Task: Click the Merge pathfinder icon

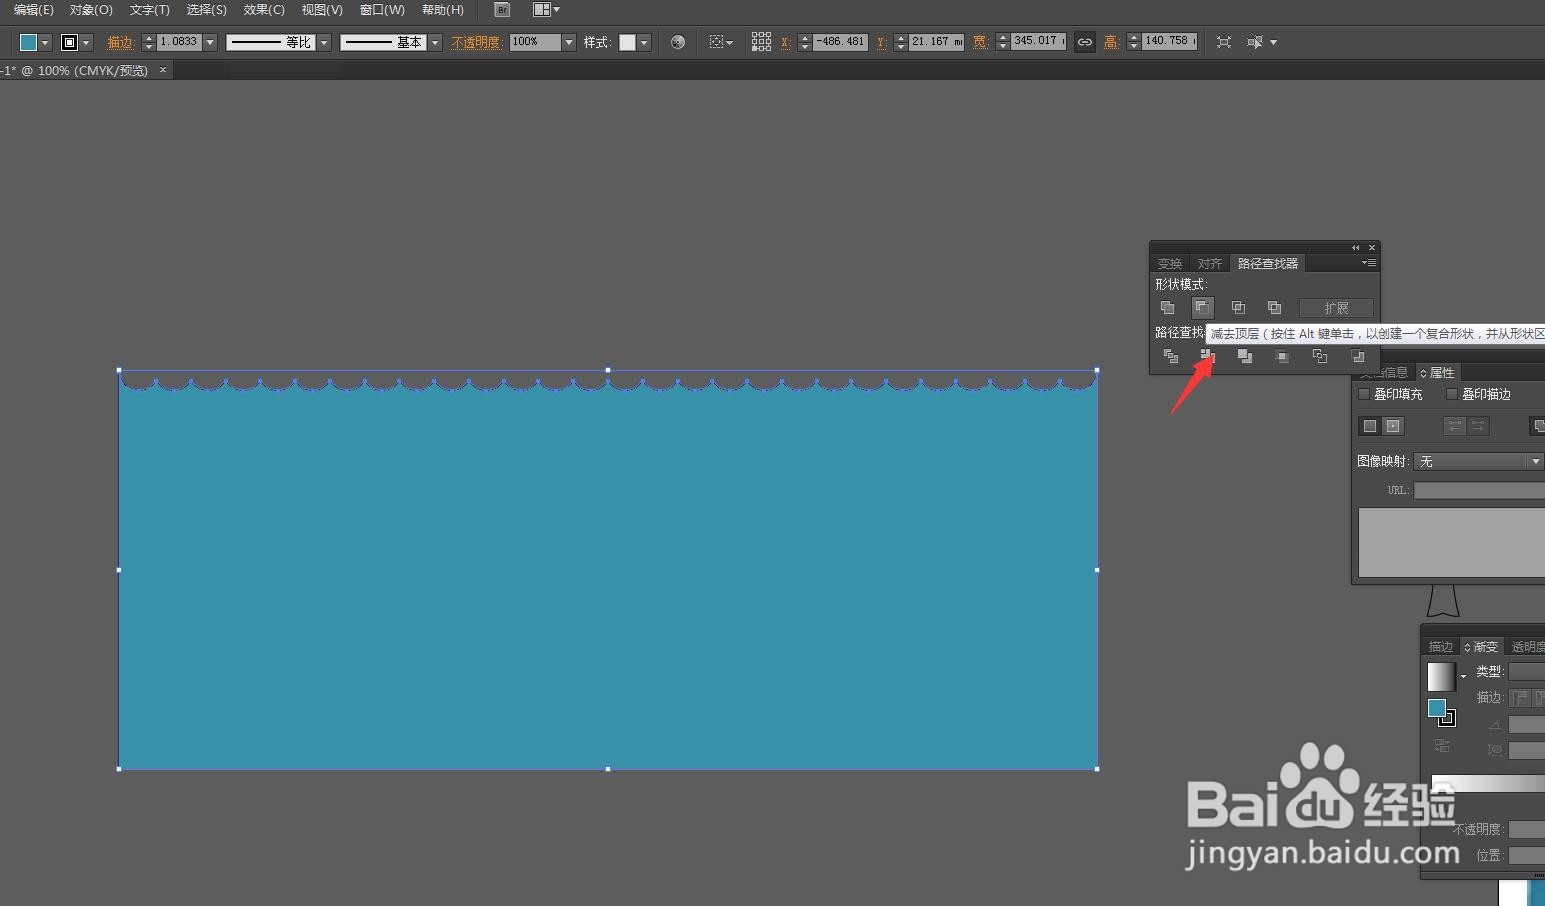Action: (1245, 356)
